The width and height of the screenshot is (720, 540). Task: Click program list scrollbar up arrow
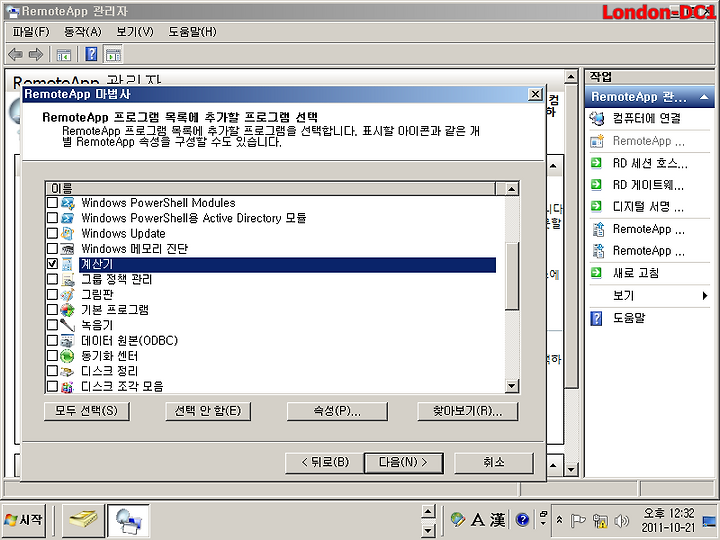tap(512, 189)
